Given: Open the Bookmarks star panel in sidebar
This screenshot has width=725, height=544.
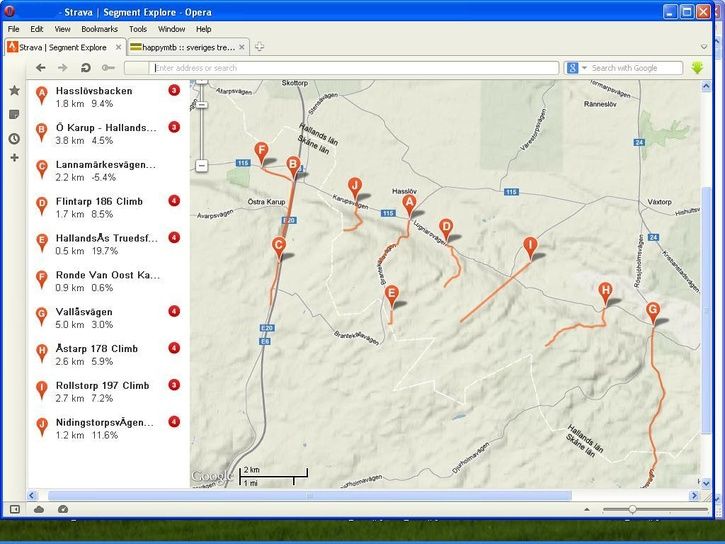Looking at the screenshot, I should point(15,90).
